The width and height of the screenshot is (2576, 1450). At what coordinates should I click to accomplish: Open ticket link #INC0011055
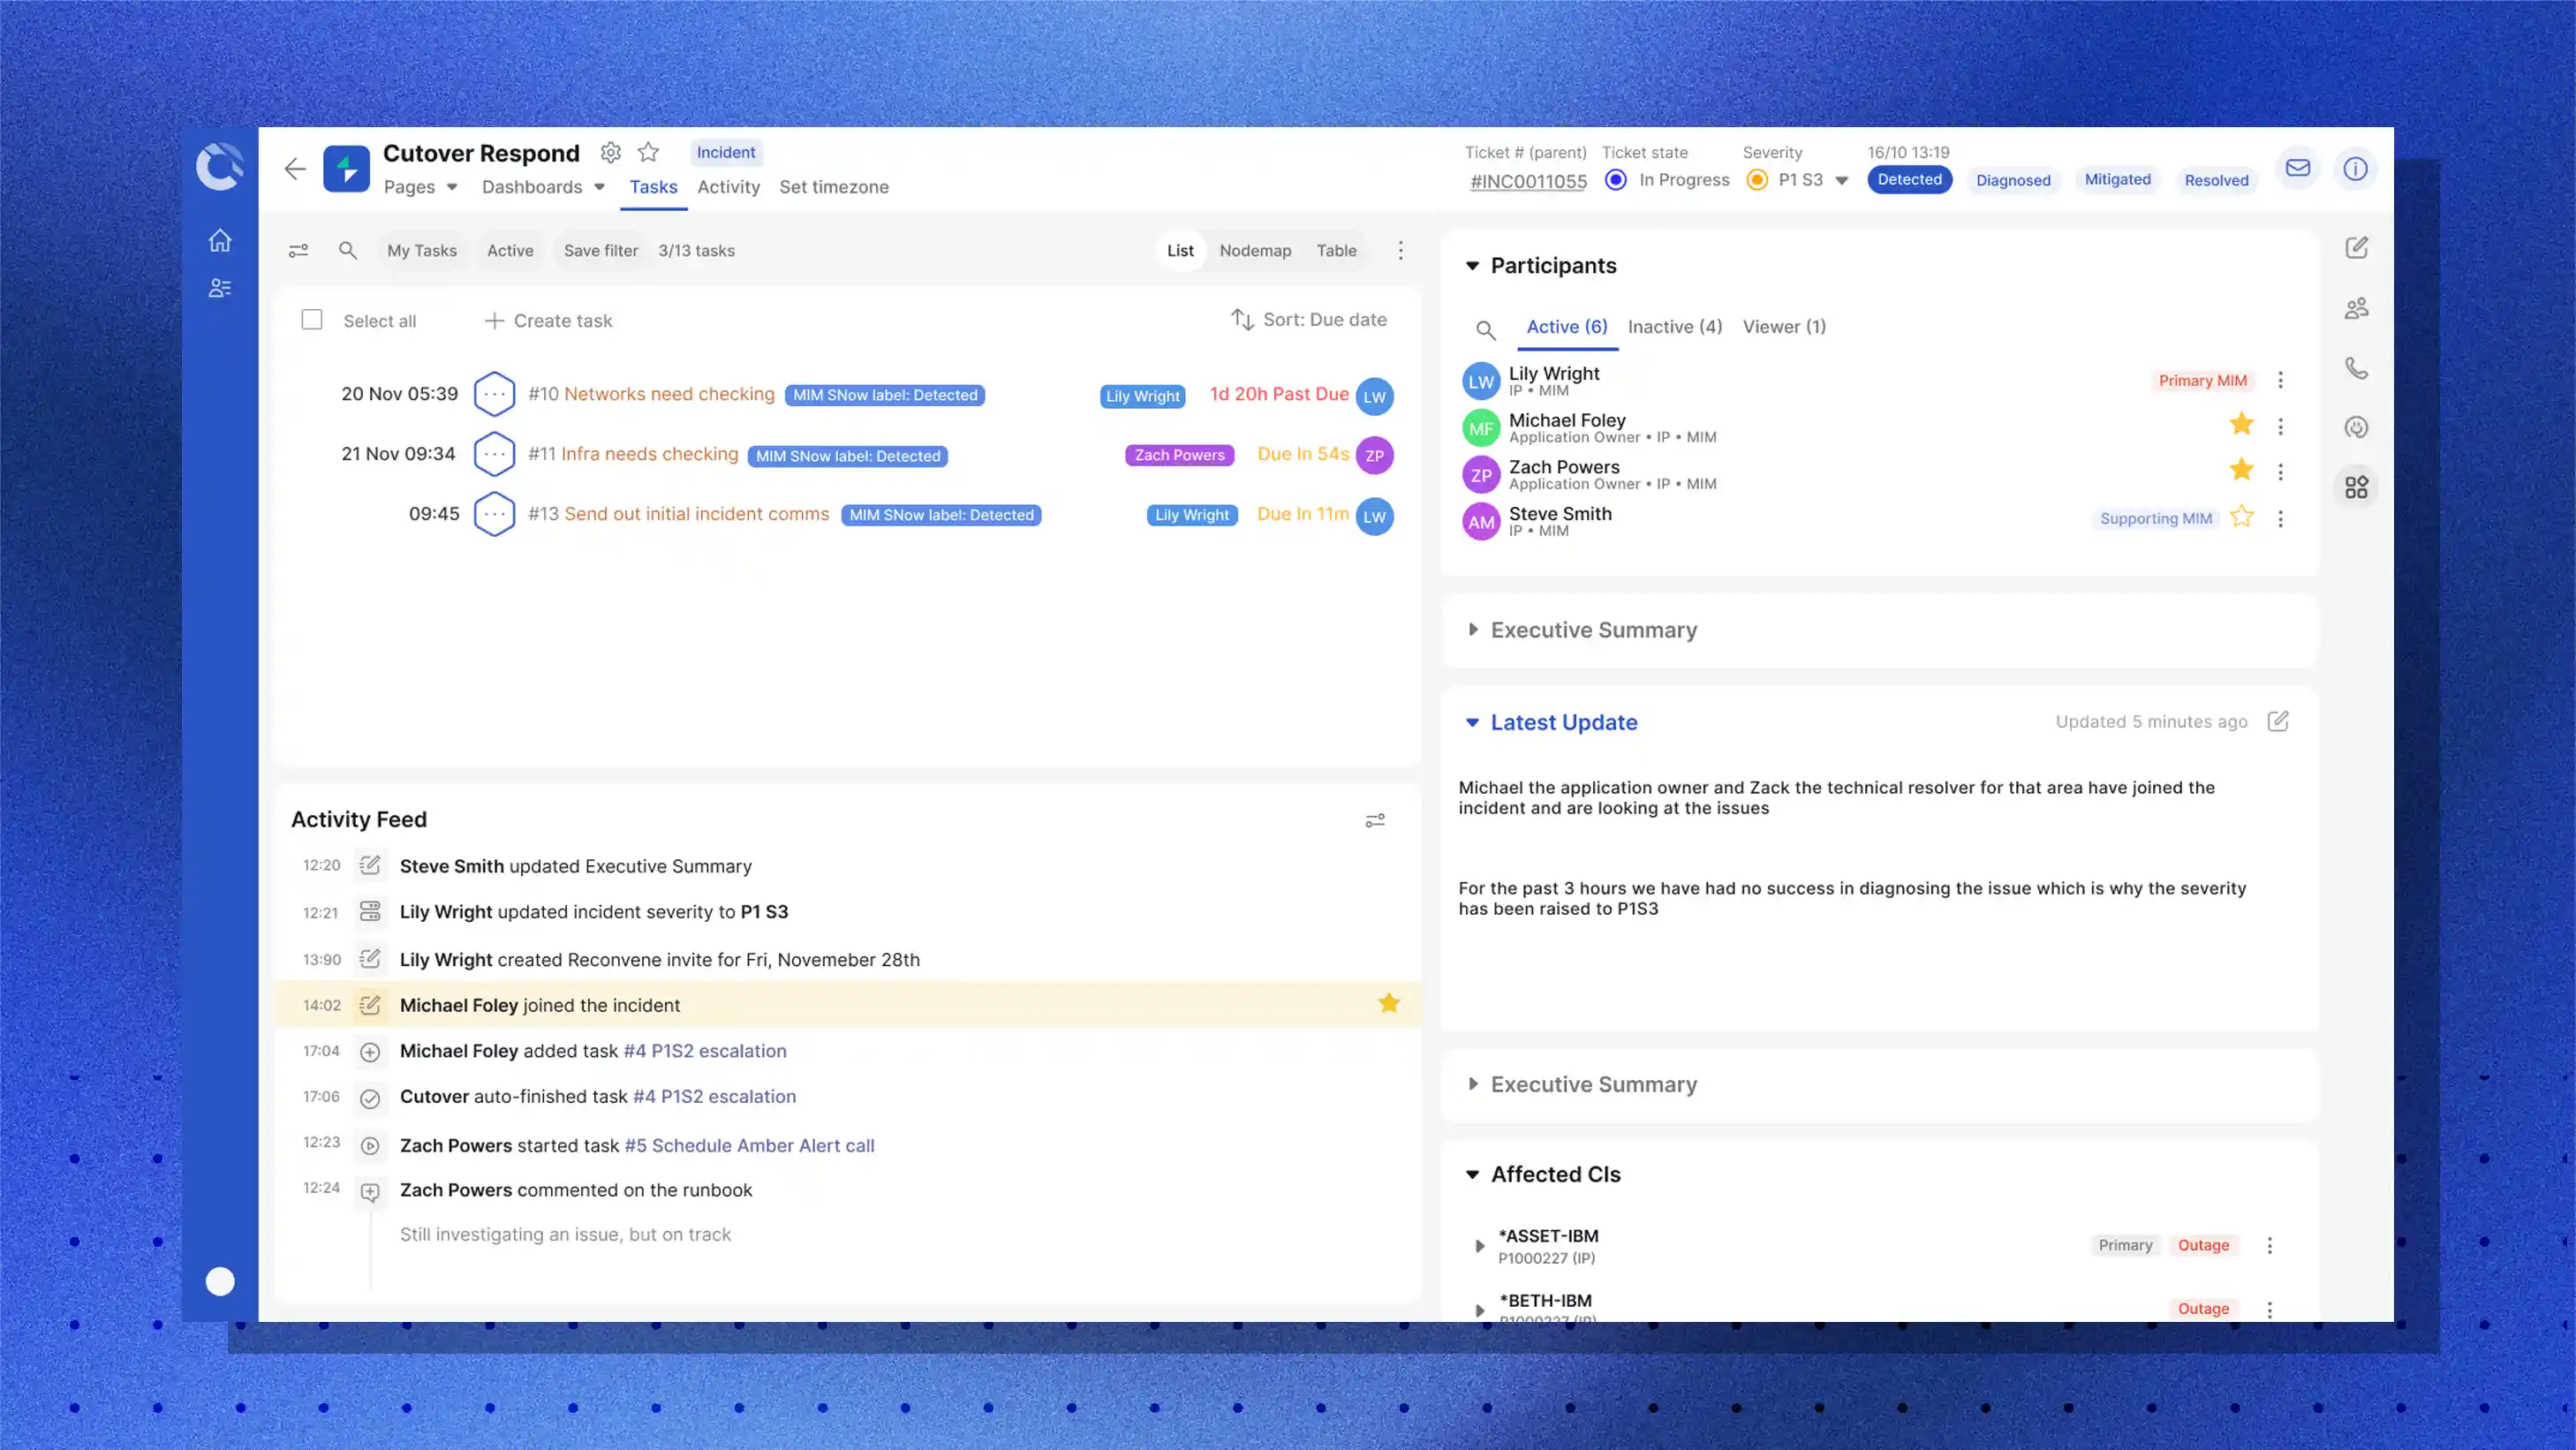click(x=1528, y=182)
